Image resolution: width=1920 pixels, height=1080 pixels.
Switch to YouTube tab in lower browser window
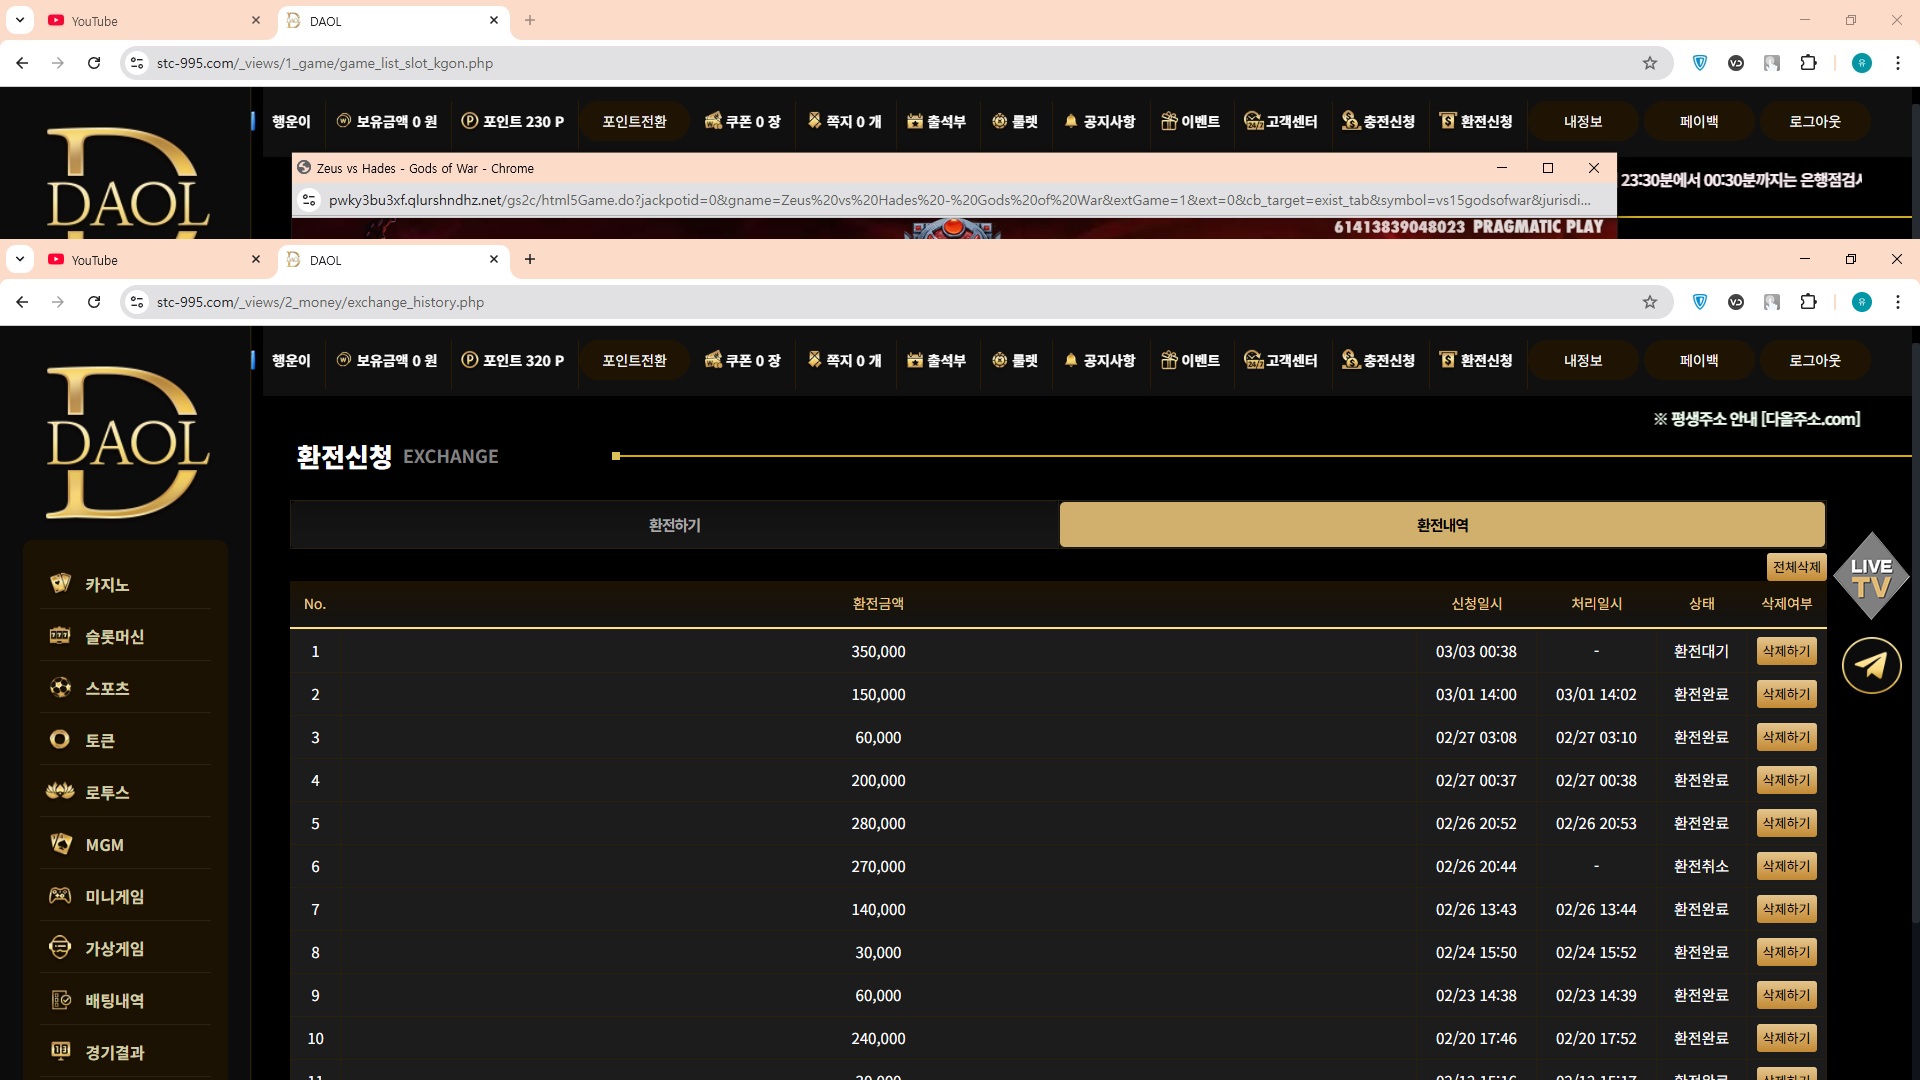95,260
